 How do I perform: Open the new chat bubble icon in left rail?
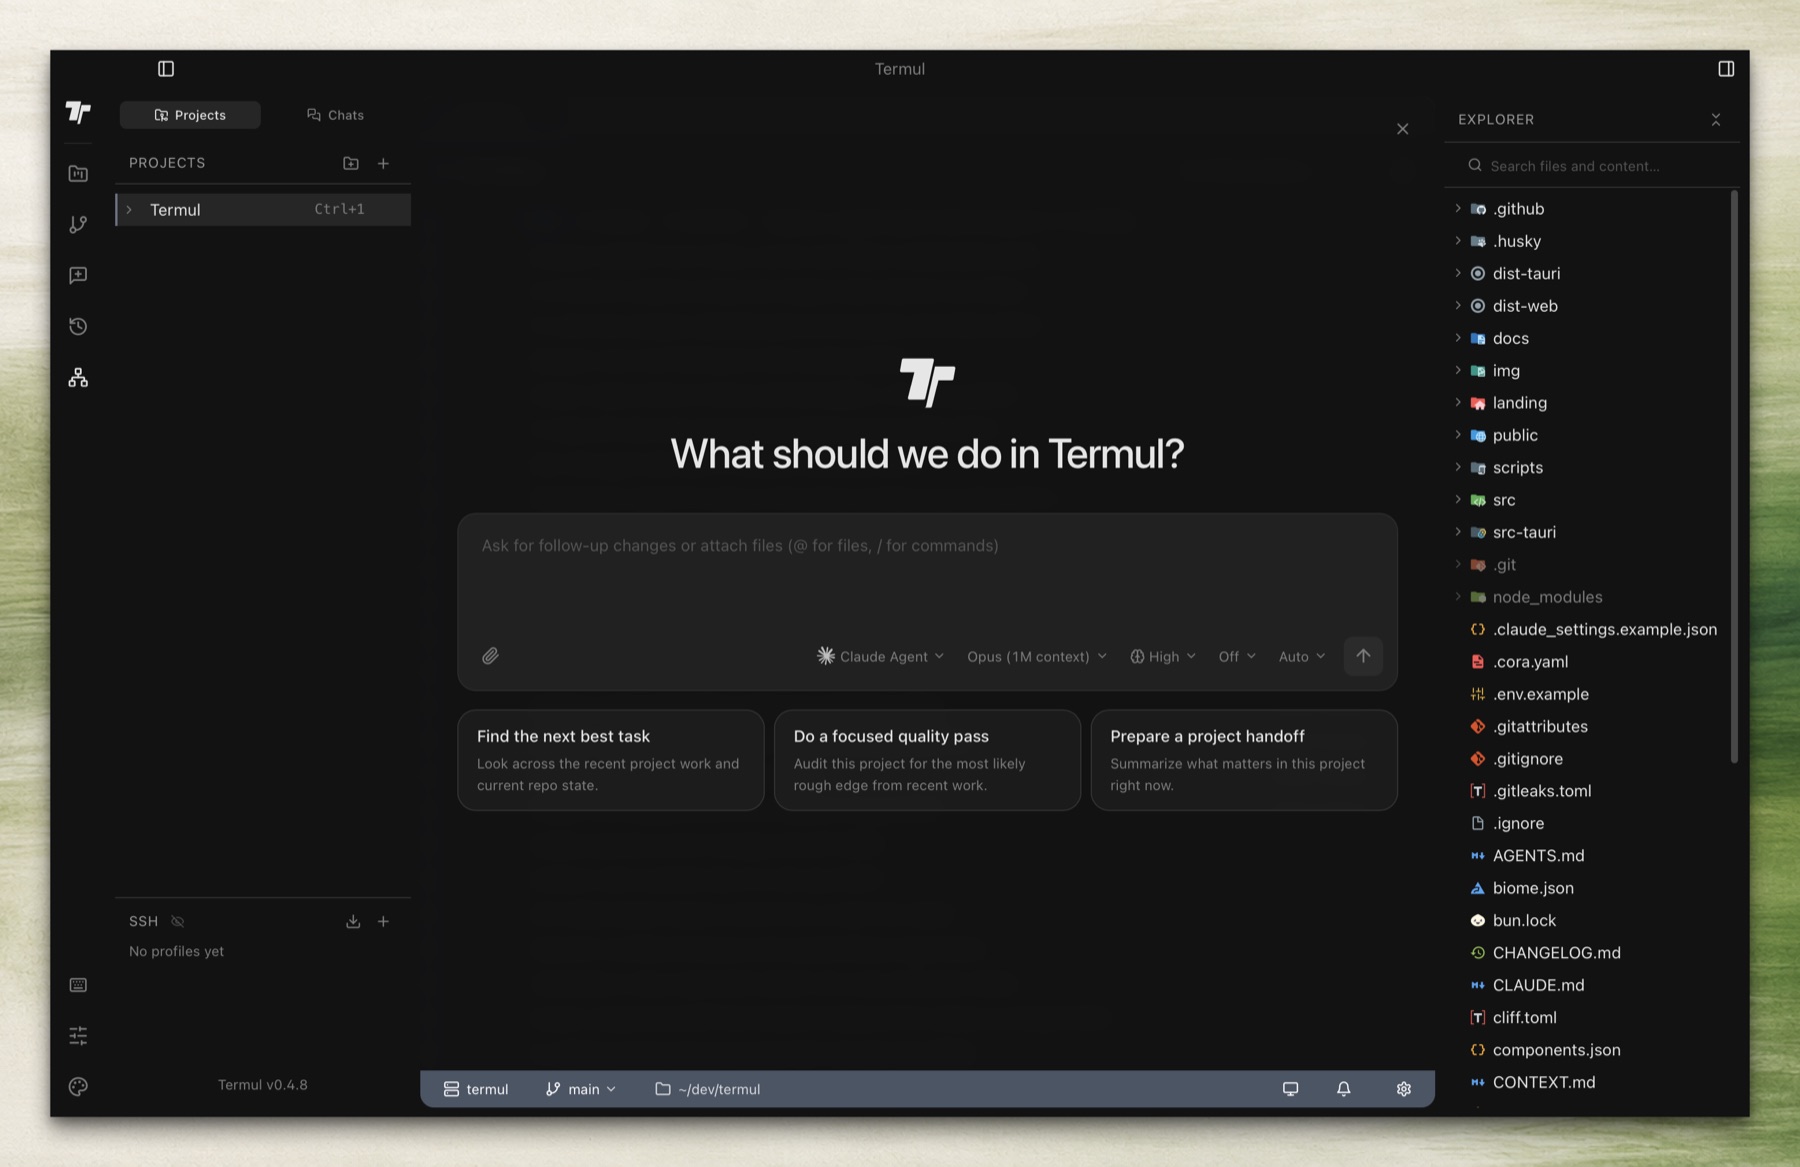78,276
